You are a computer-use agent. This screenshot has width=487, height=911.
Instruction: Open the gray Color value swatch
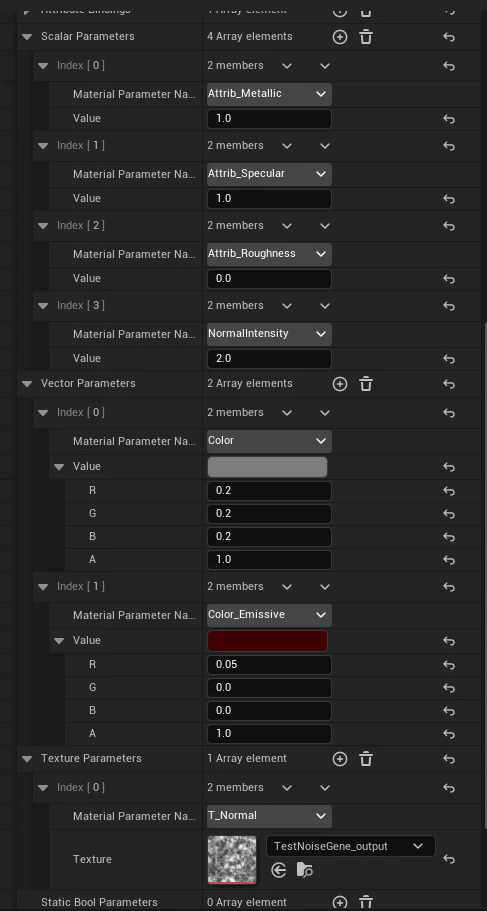pos(267,467)
